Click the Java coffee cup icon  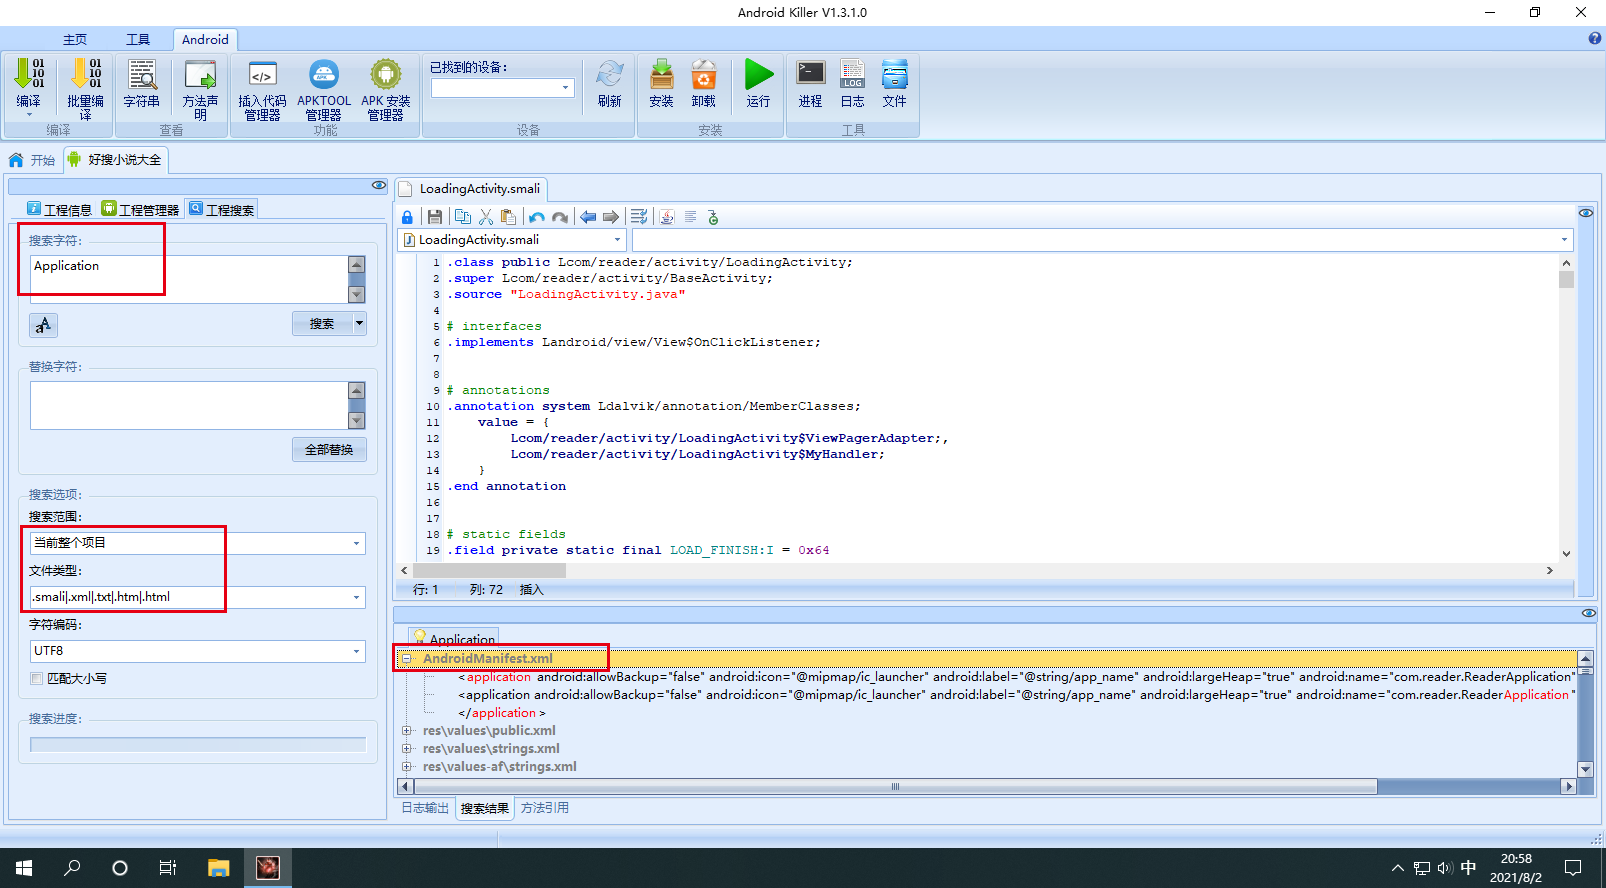(x=667, y=217)
